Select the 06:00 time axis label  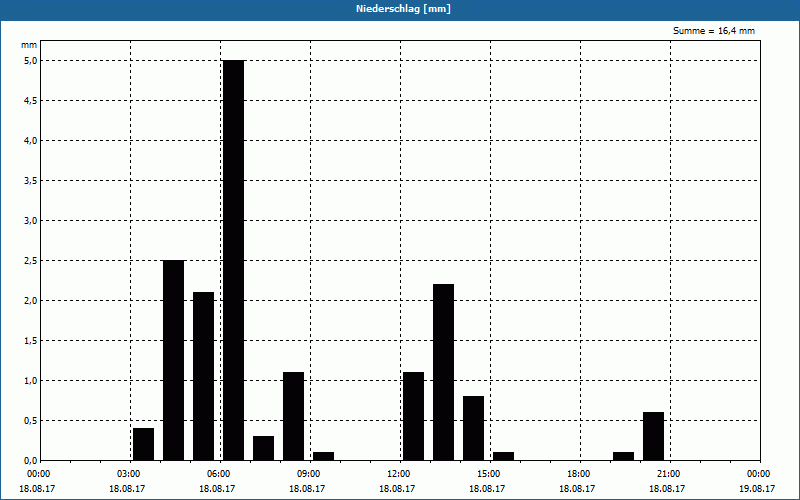tap(220, 474)
